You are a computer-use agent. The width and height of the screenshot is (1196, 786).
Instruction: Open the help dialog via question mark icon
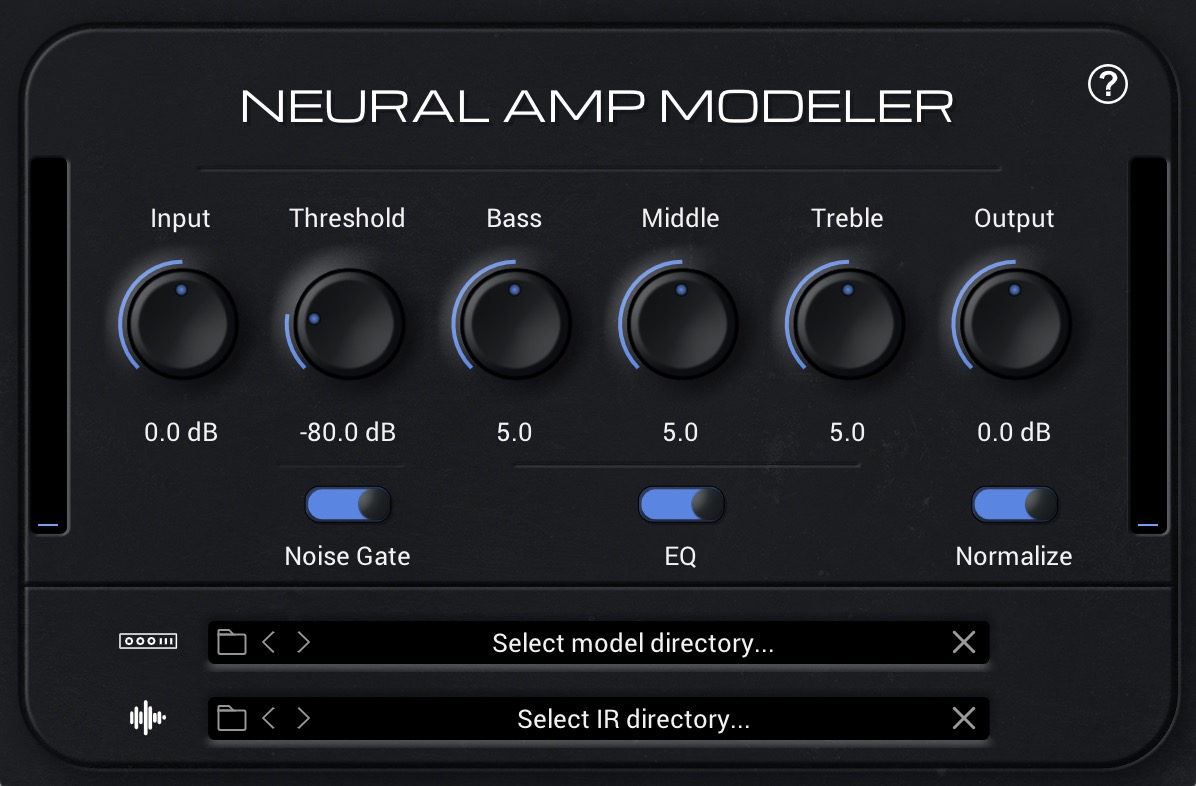point(1106,86)
